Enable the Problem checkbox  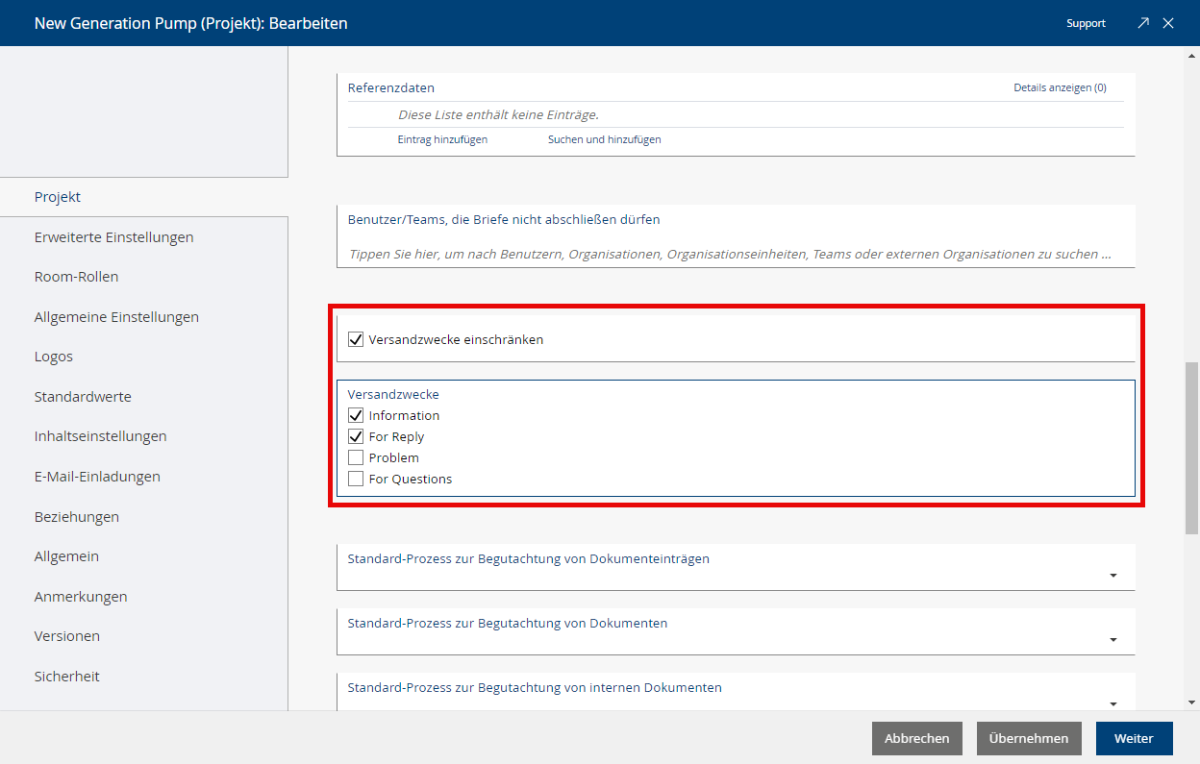[356, 458]
